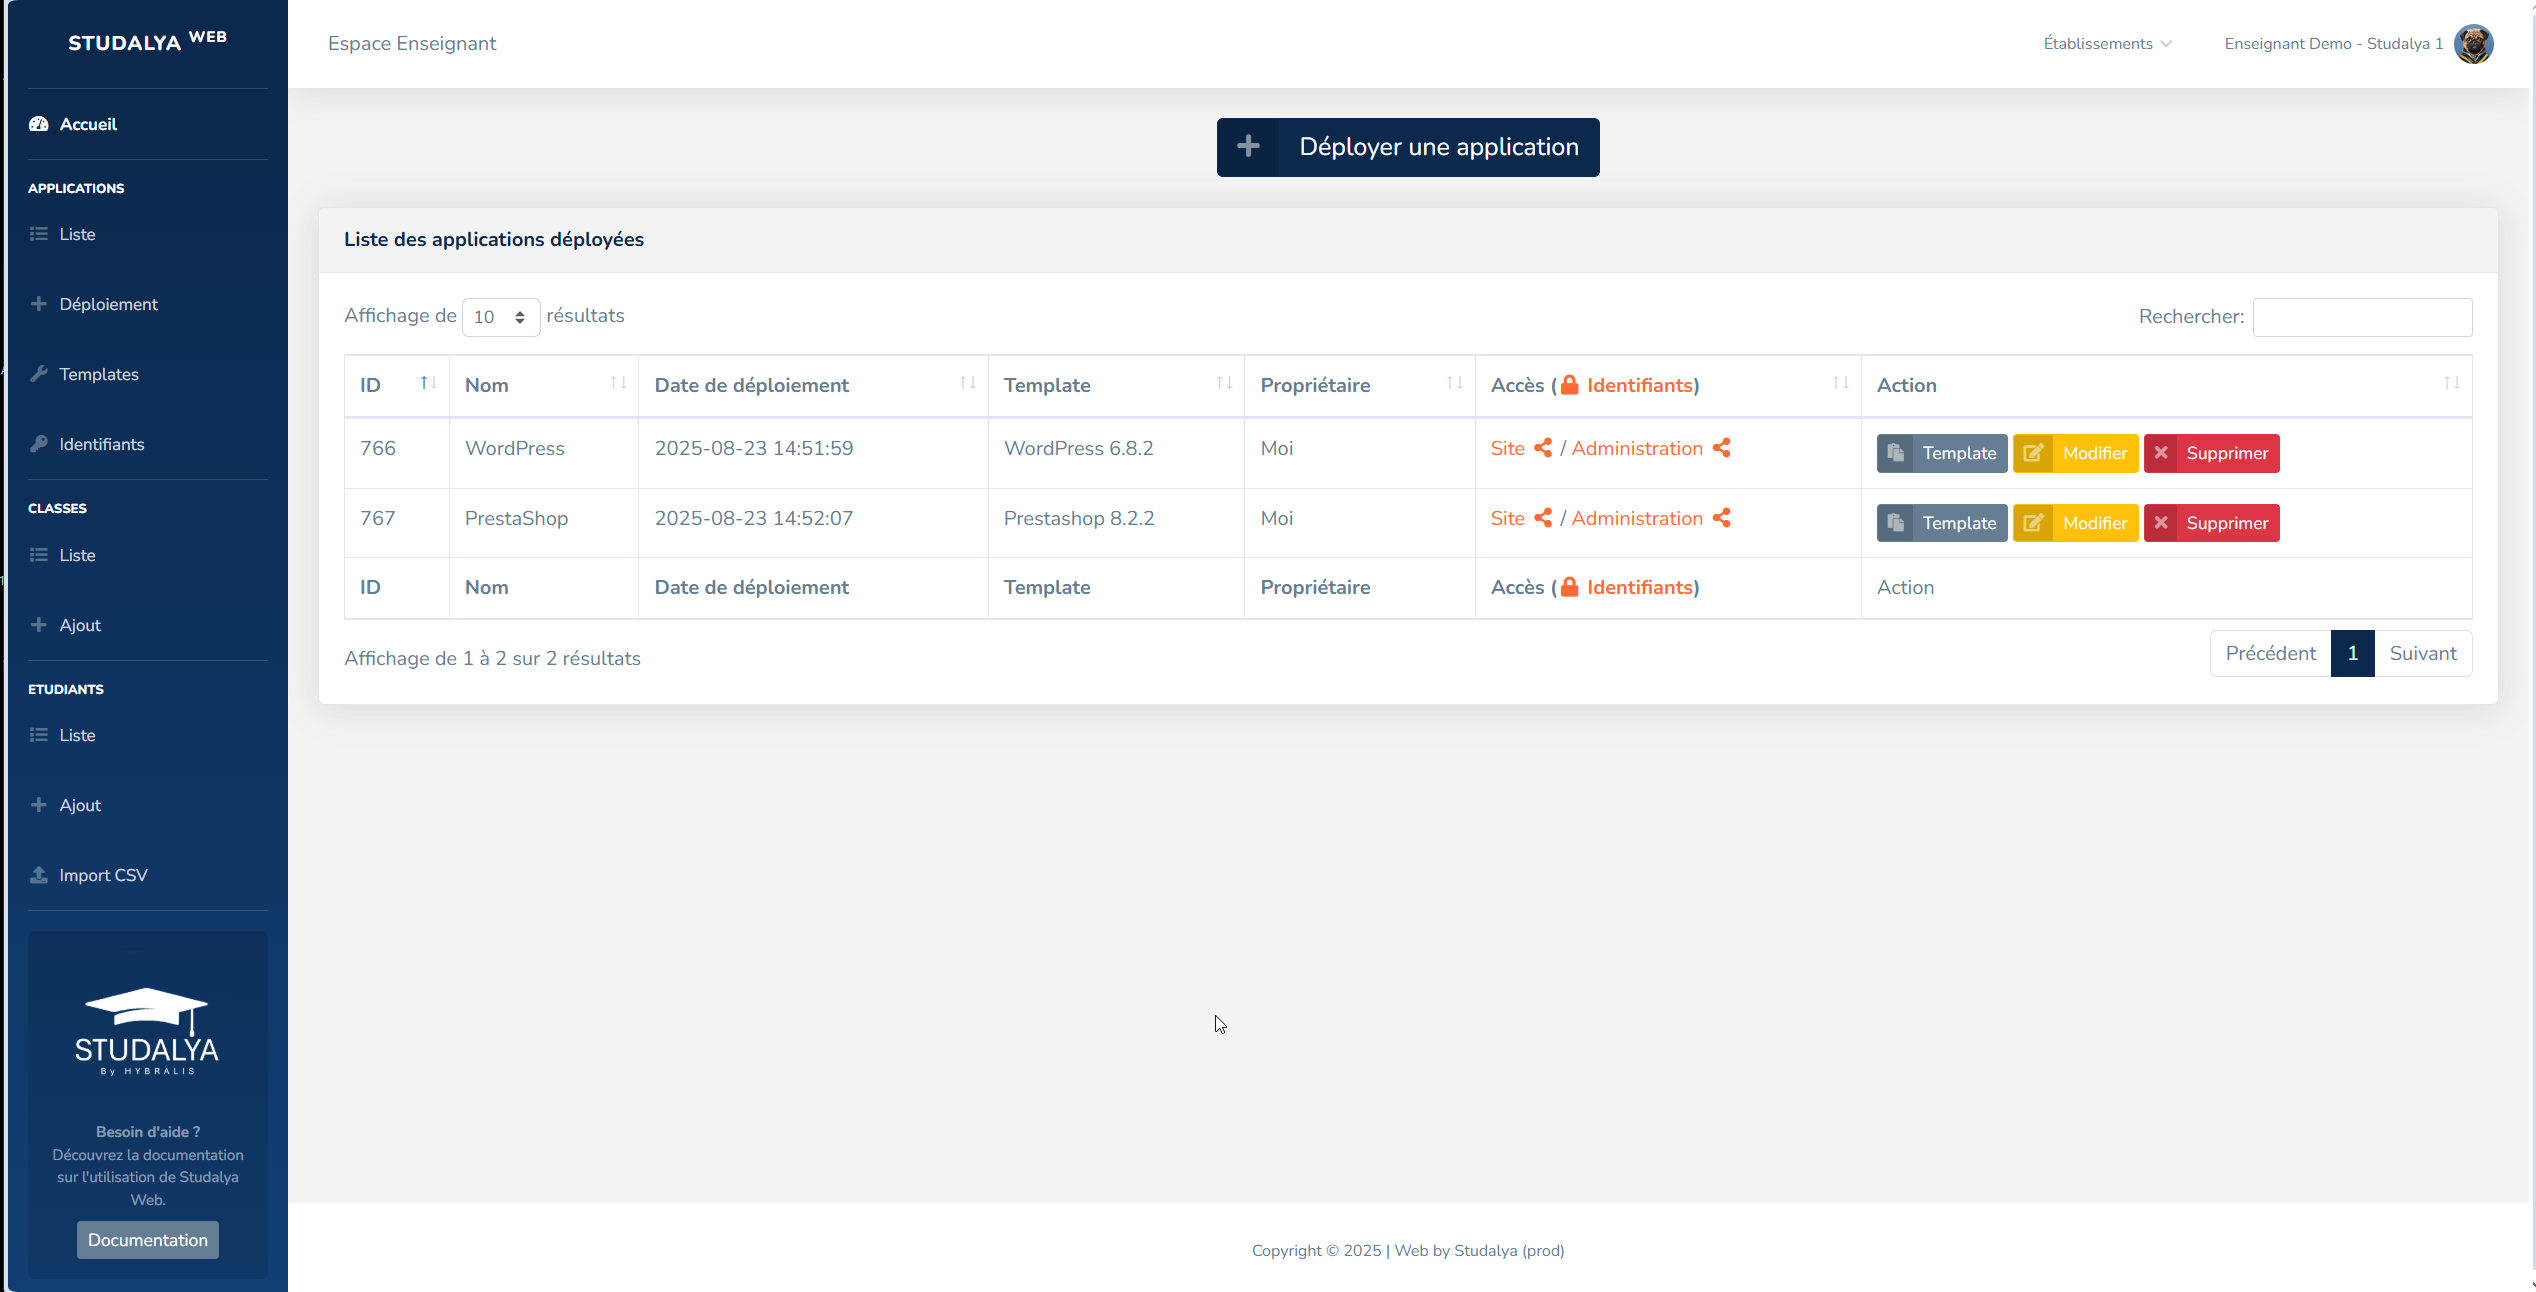Click Modifier edit button for PrestaShop row
Viewport: 2536px width, 1292px height.
(x=2075, y=523)
